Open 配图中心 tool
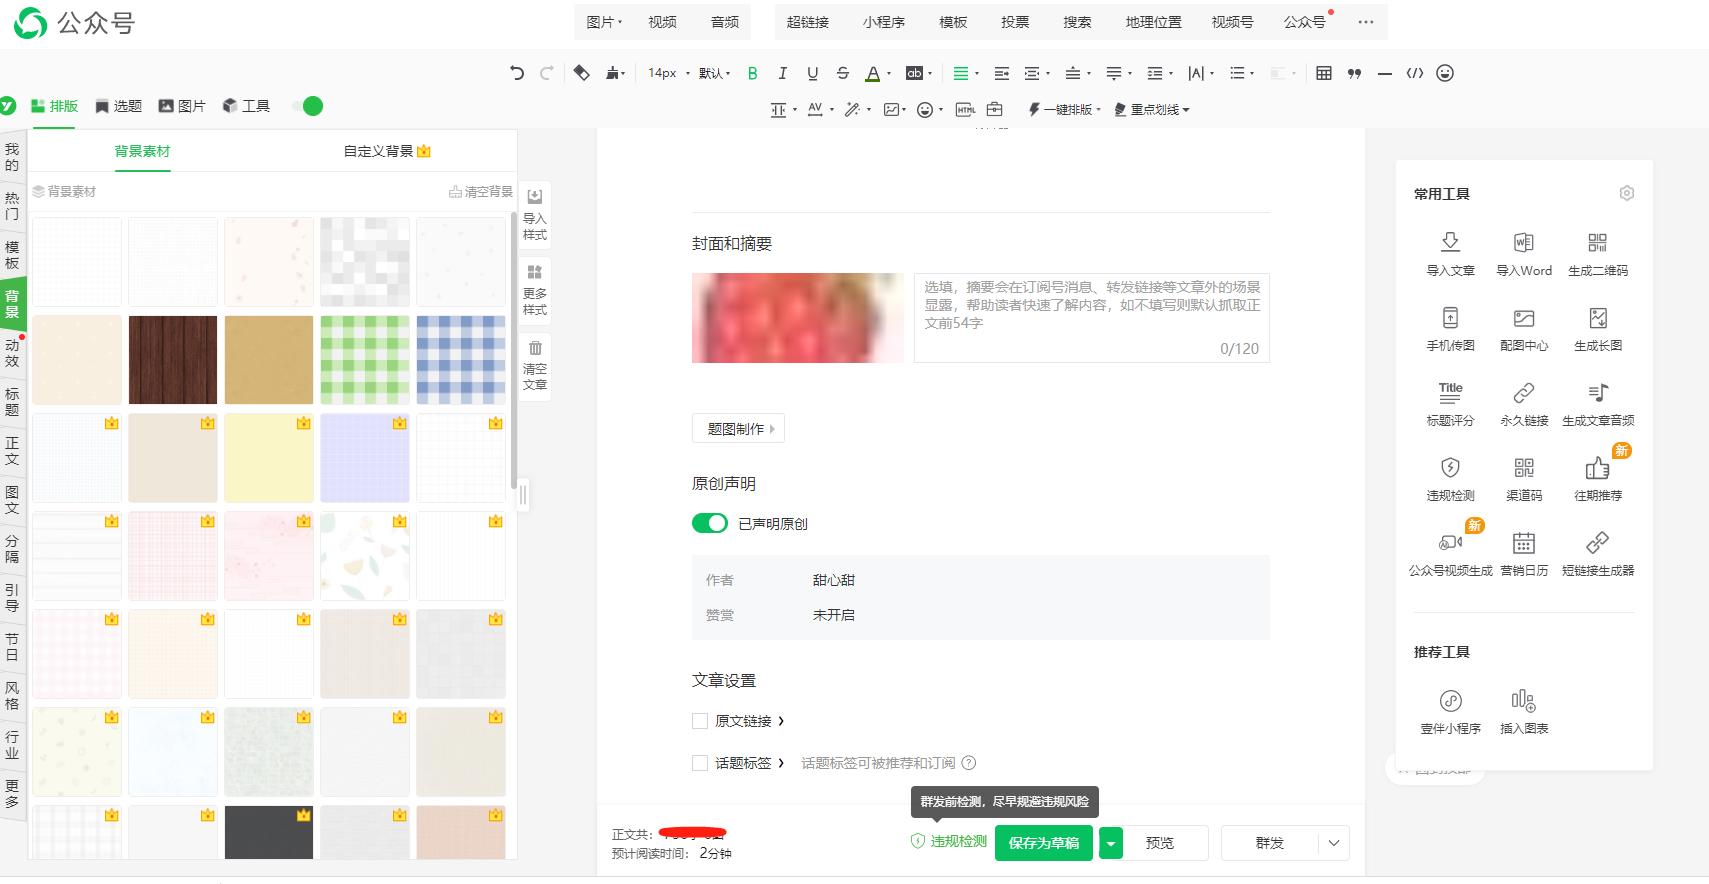1709x884 pixels. (x=1524, y=329)
